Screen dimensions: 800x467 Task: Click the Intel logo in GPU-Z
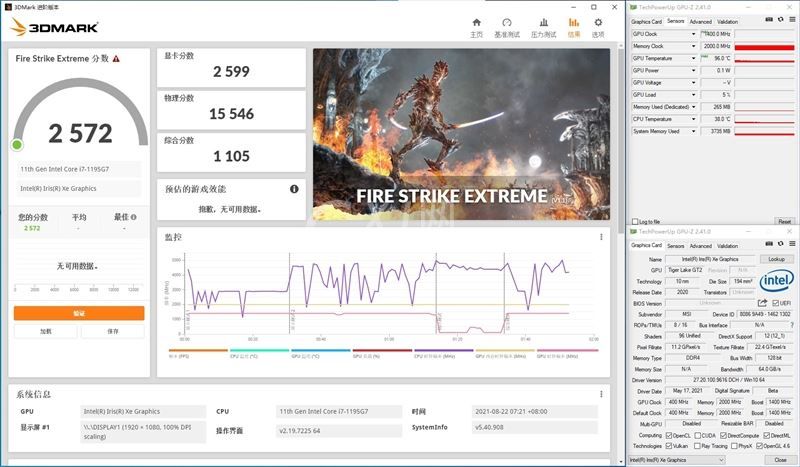pyautogui.click(x=777, y=281)
